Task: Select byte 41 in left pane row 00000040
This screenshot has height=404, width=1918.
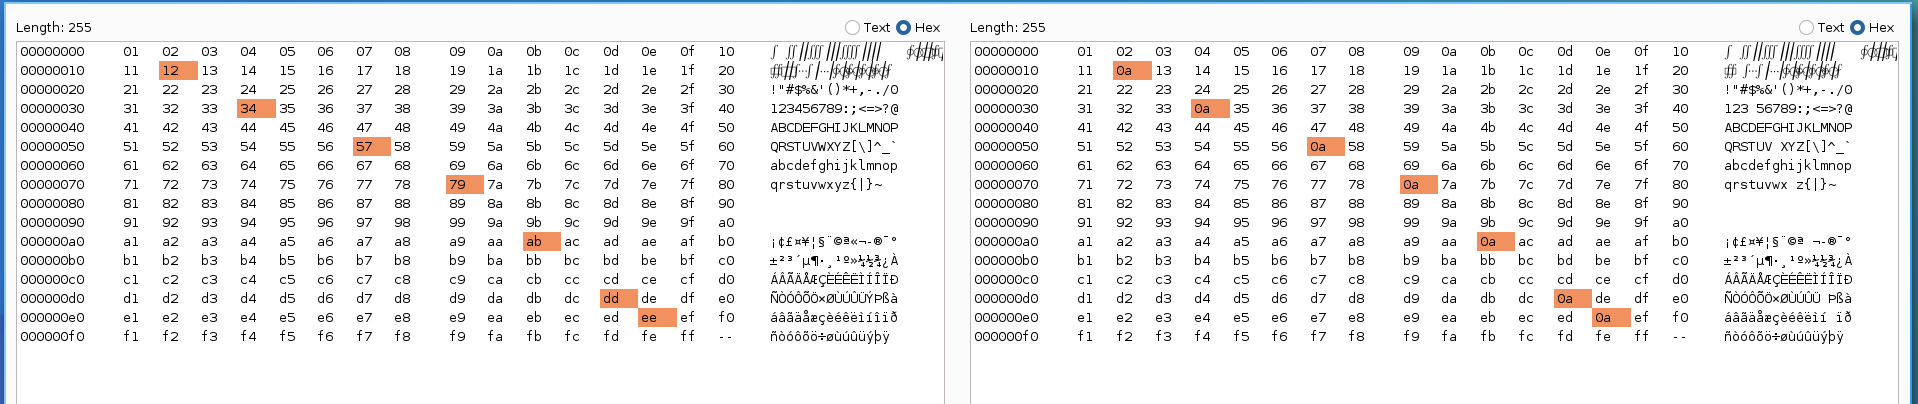Action: point(131,128)
